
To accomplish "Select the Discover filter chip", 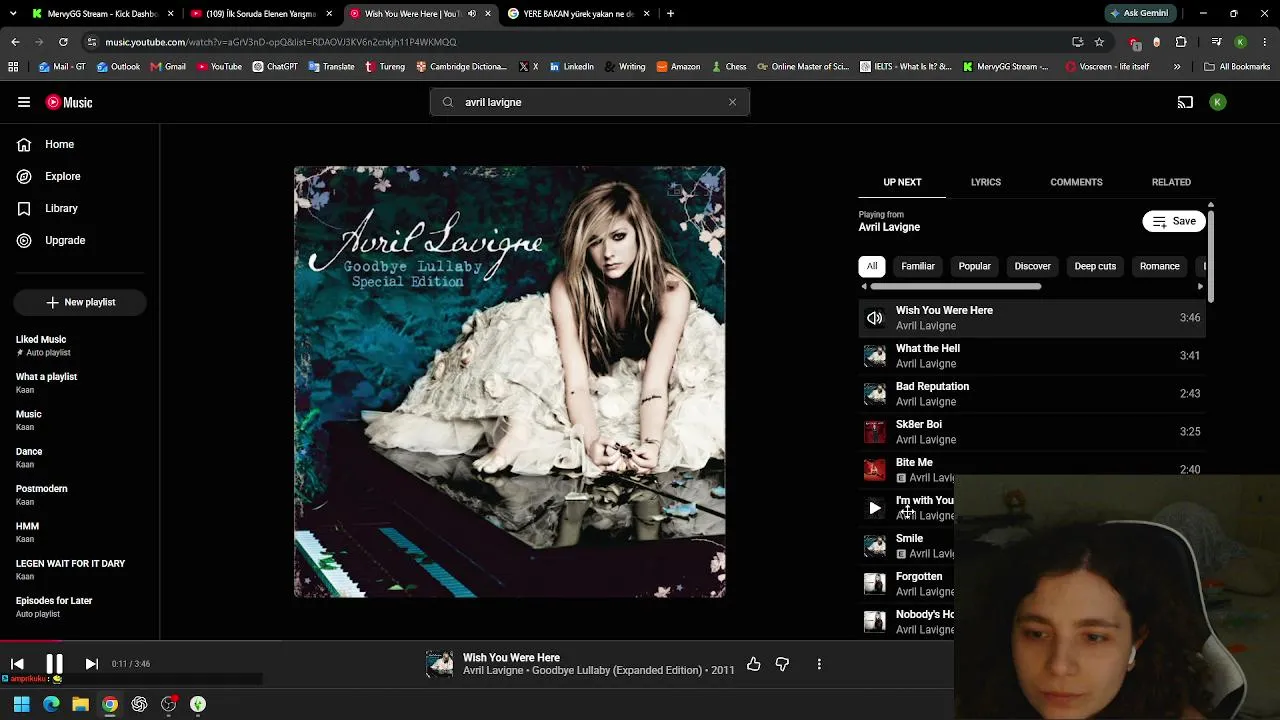I will coord(1033,266).
